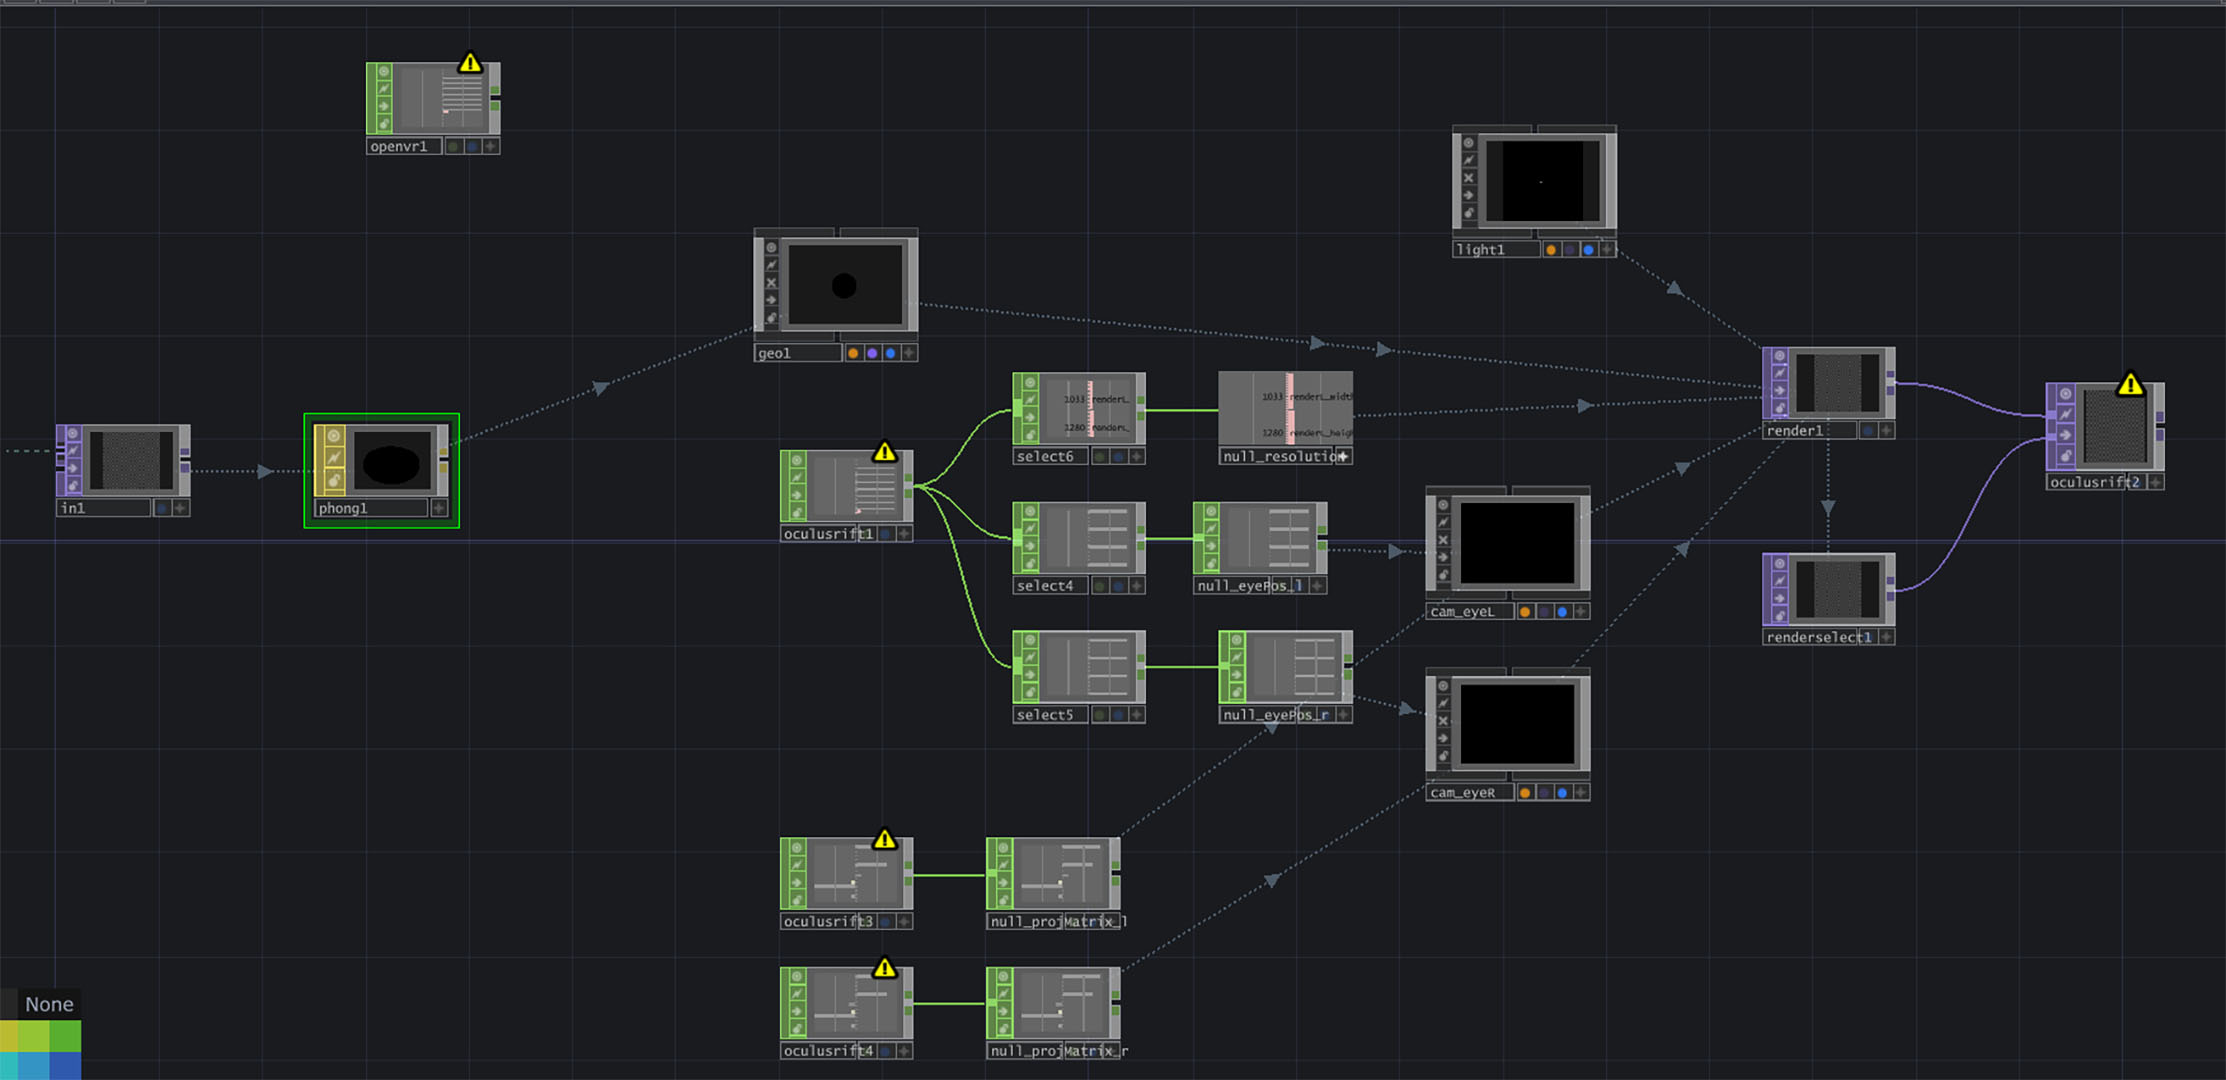Click the warning icon on oculusrift3 node
The width and height of the screenshot is (2226, 1080).
885,841
